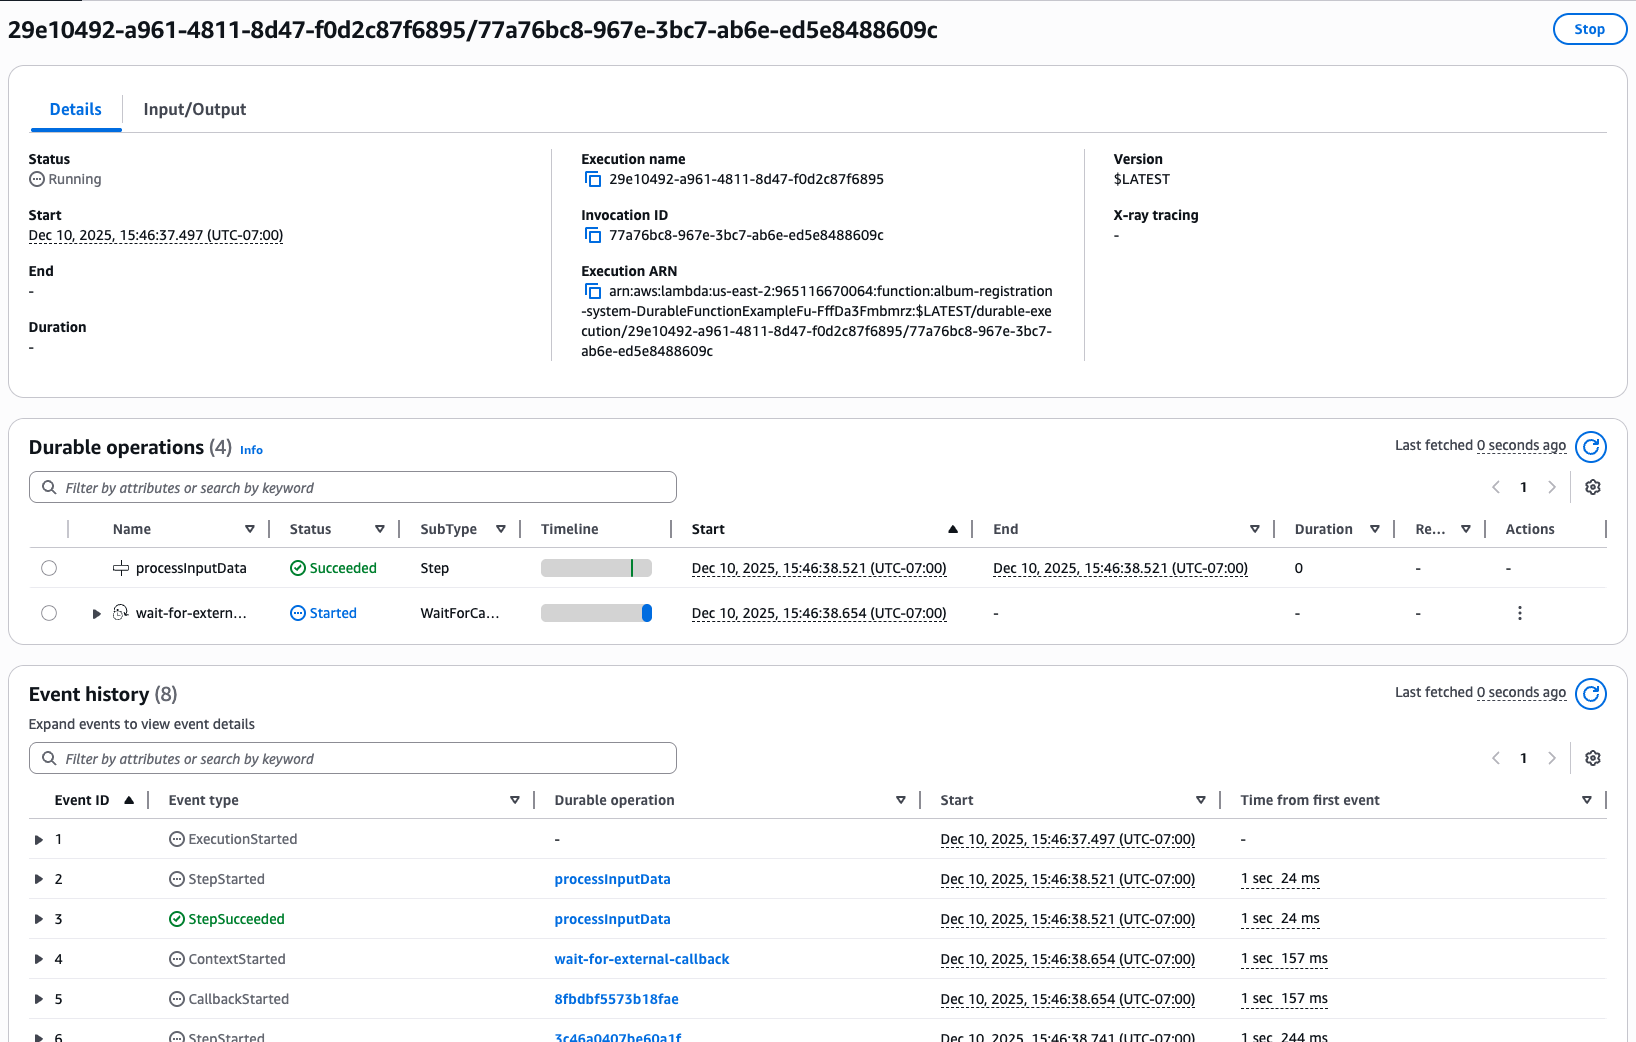The height and width of the screenshot is (1042, 1636).
Task: Open actions menu for wait-for-external row
Action: tap(1519, 613)
